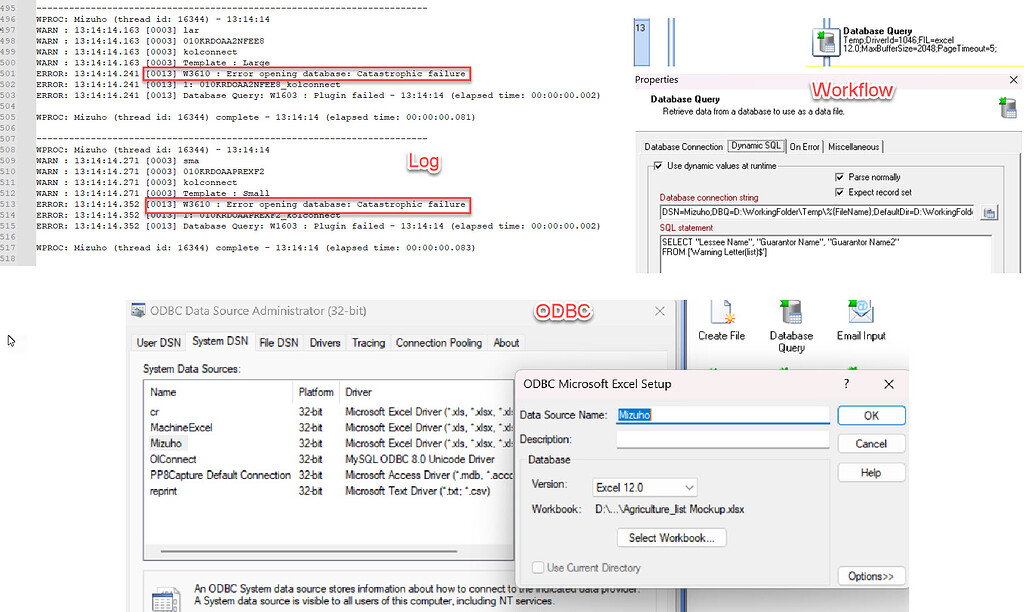
Task: Expand more settings with Options>>
Action: click(x=870, y=576)
